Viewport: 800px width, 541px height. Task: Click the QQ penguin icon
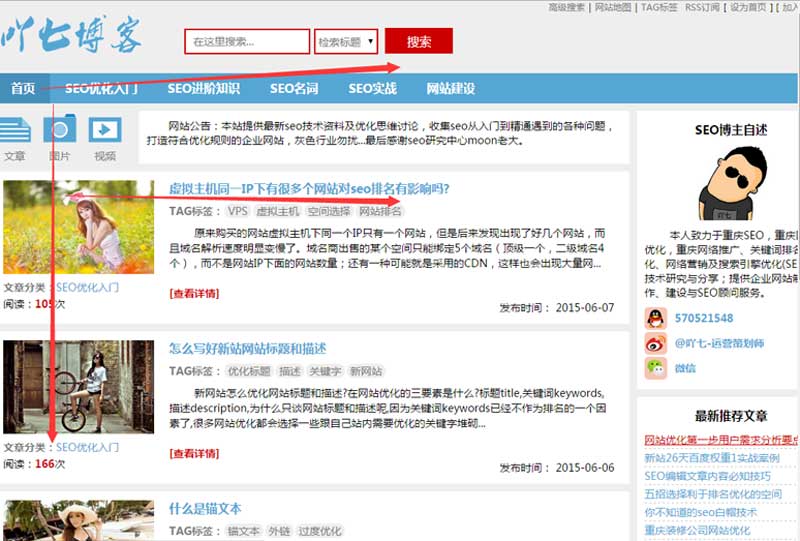tap(656, 318)
